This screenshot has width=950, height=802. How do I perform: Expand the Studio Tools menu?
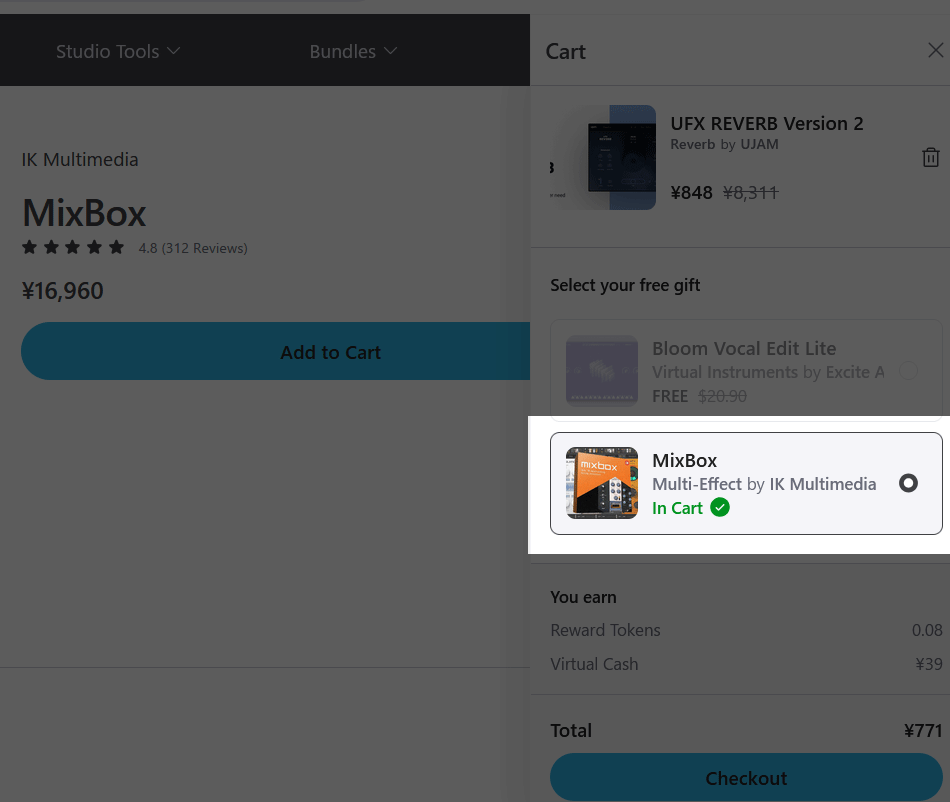[107, 51]
